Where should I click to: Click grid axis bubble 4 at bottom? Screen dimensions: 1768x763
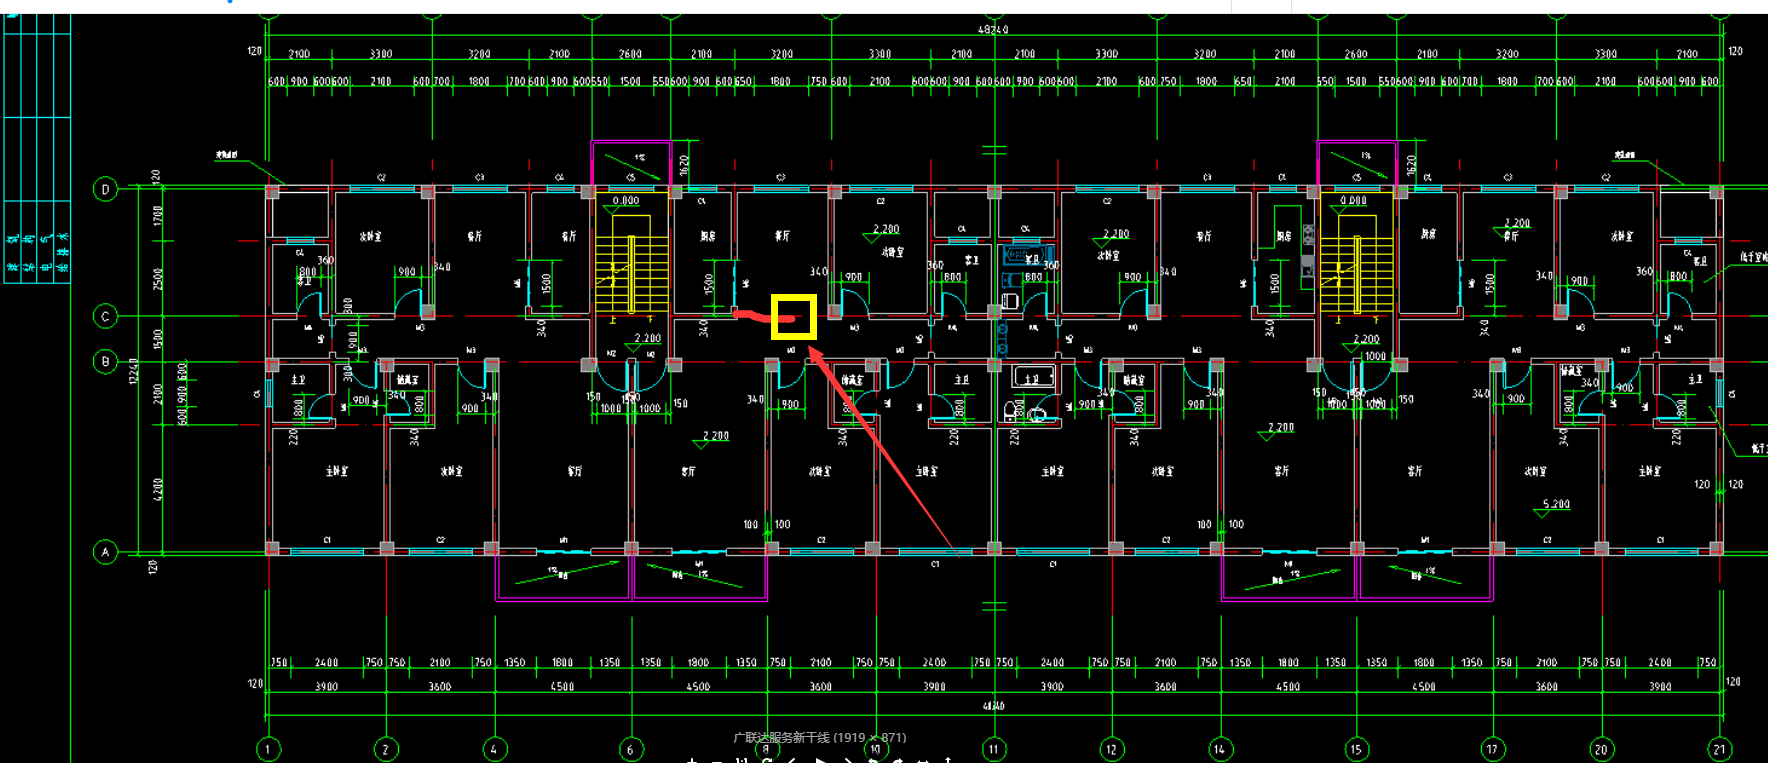[494, 749]
